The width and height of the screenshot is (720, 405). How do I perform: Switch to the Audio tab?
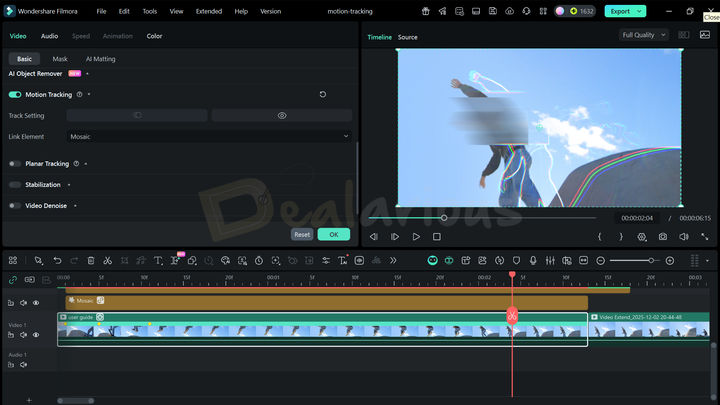[x=50, y=36]
